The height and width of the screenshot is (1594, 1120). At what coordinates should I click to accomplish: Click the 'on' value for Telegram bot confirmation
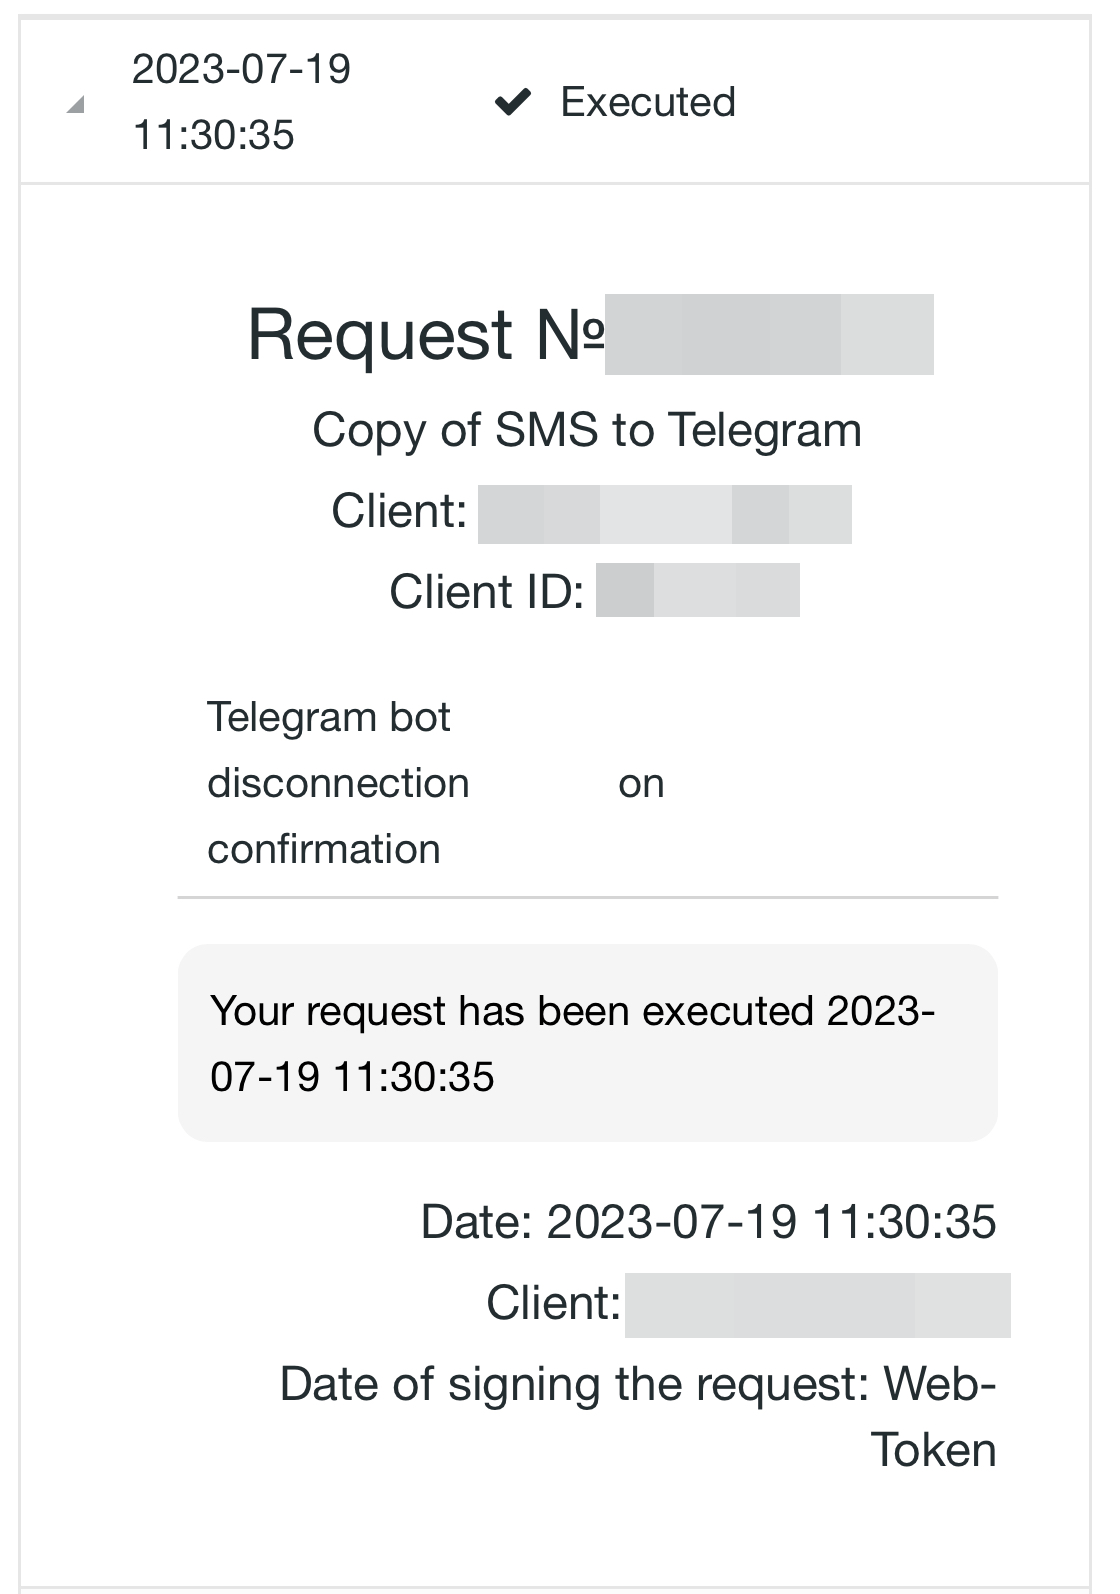(x=641, y=784)
